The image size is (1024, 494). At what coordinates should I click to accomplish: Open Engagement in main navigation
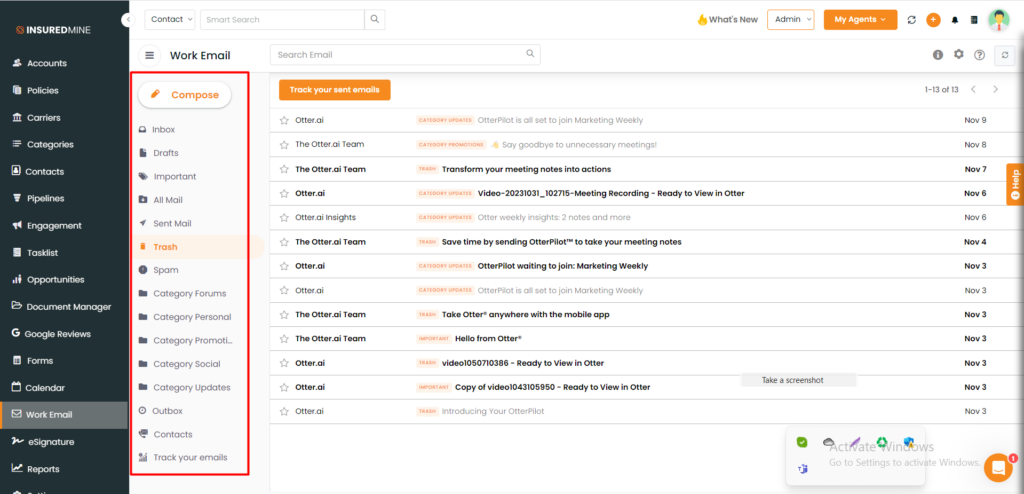click(x=47, y=225)
